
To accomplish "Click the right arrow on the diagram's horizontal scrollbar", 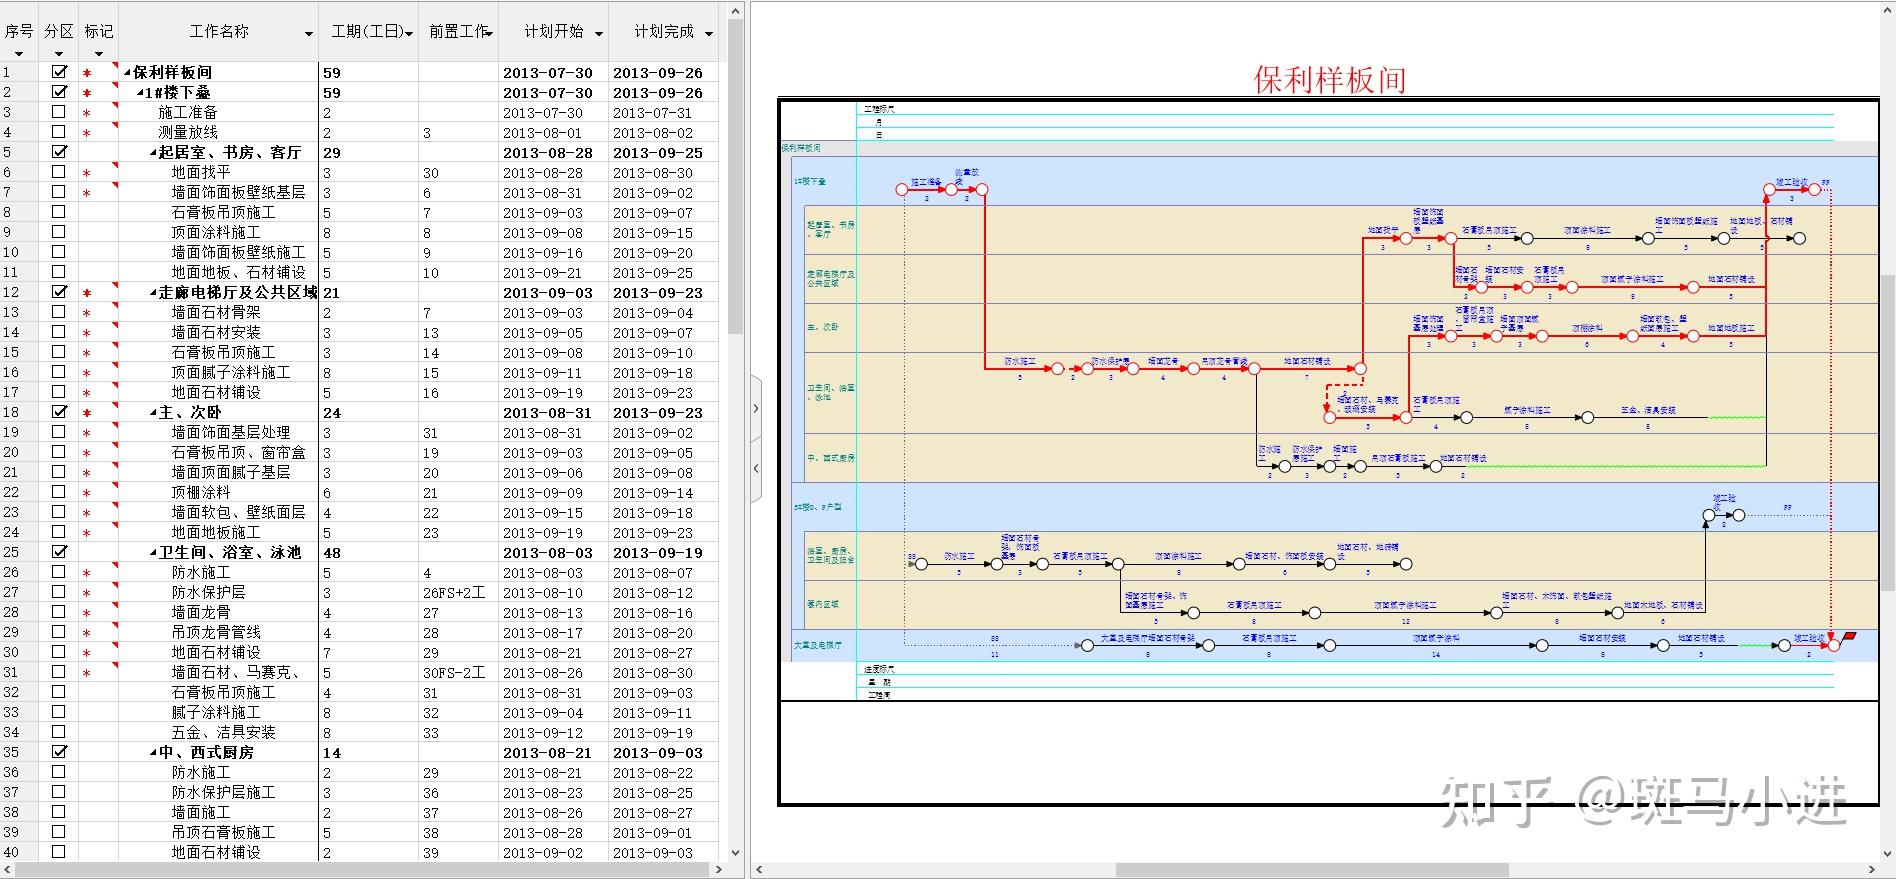I will 1871,870.
